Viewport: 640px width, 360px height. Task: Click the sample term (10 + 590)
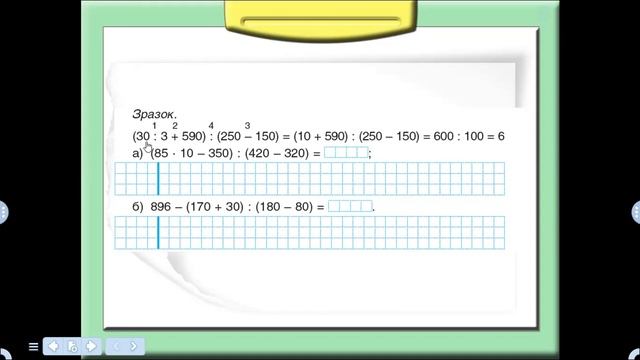click(320, 136)
